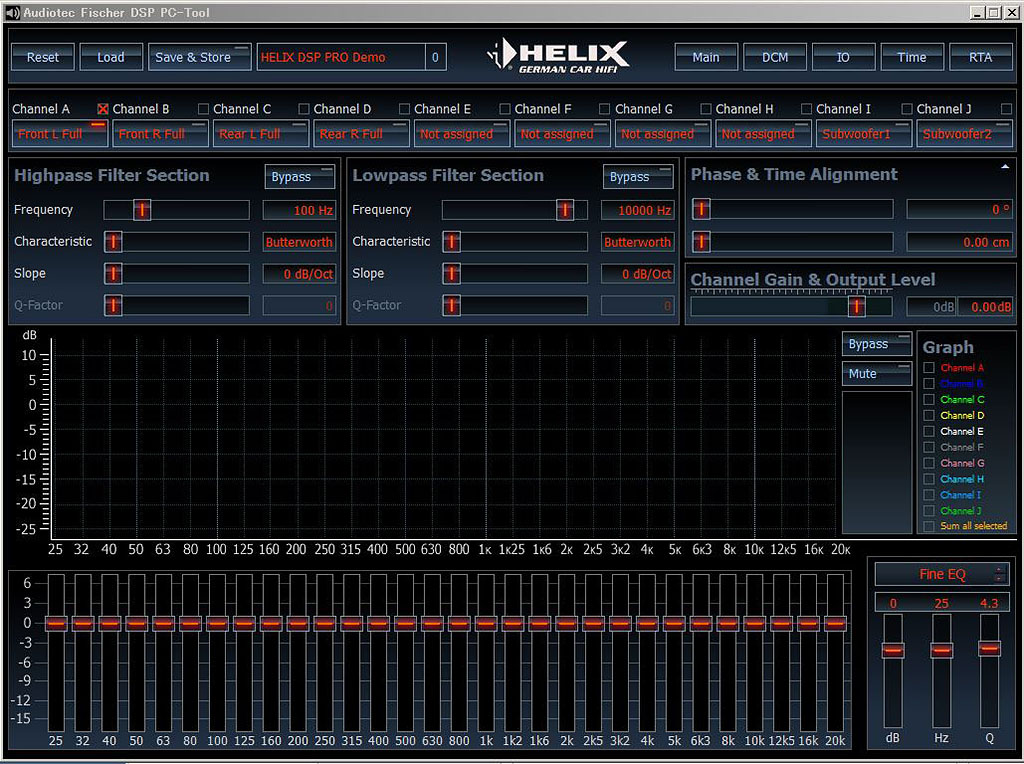Open the title bar speaker icon menu
The height and width of the screenshot is (764, 1024).
[x=12, y=12]
